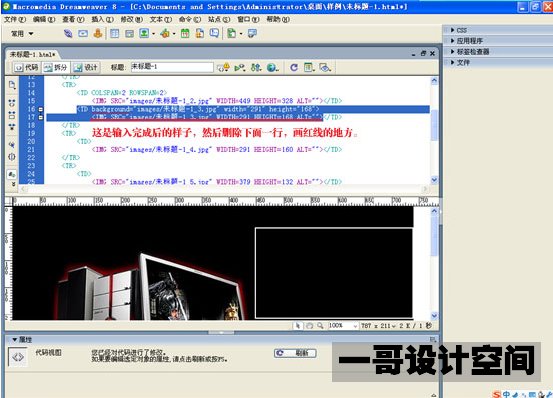The width and height of the screenshot is (553, 398).
Task: Open preview in browser globe icon
Action: pos(272,67)
